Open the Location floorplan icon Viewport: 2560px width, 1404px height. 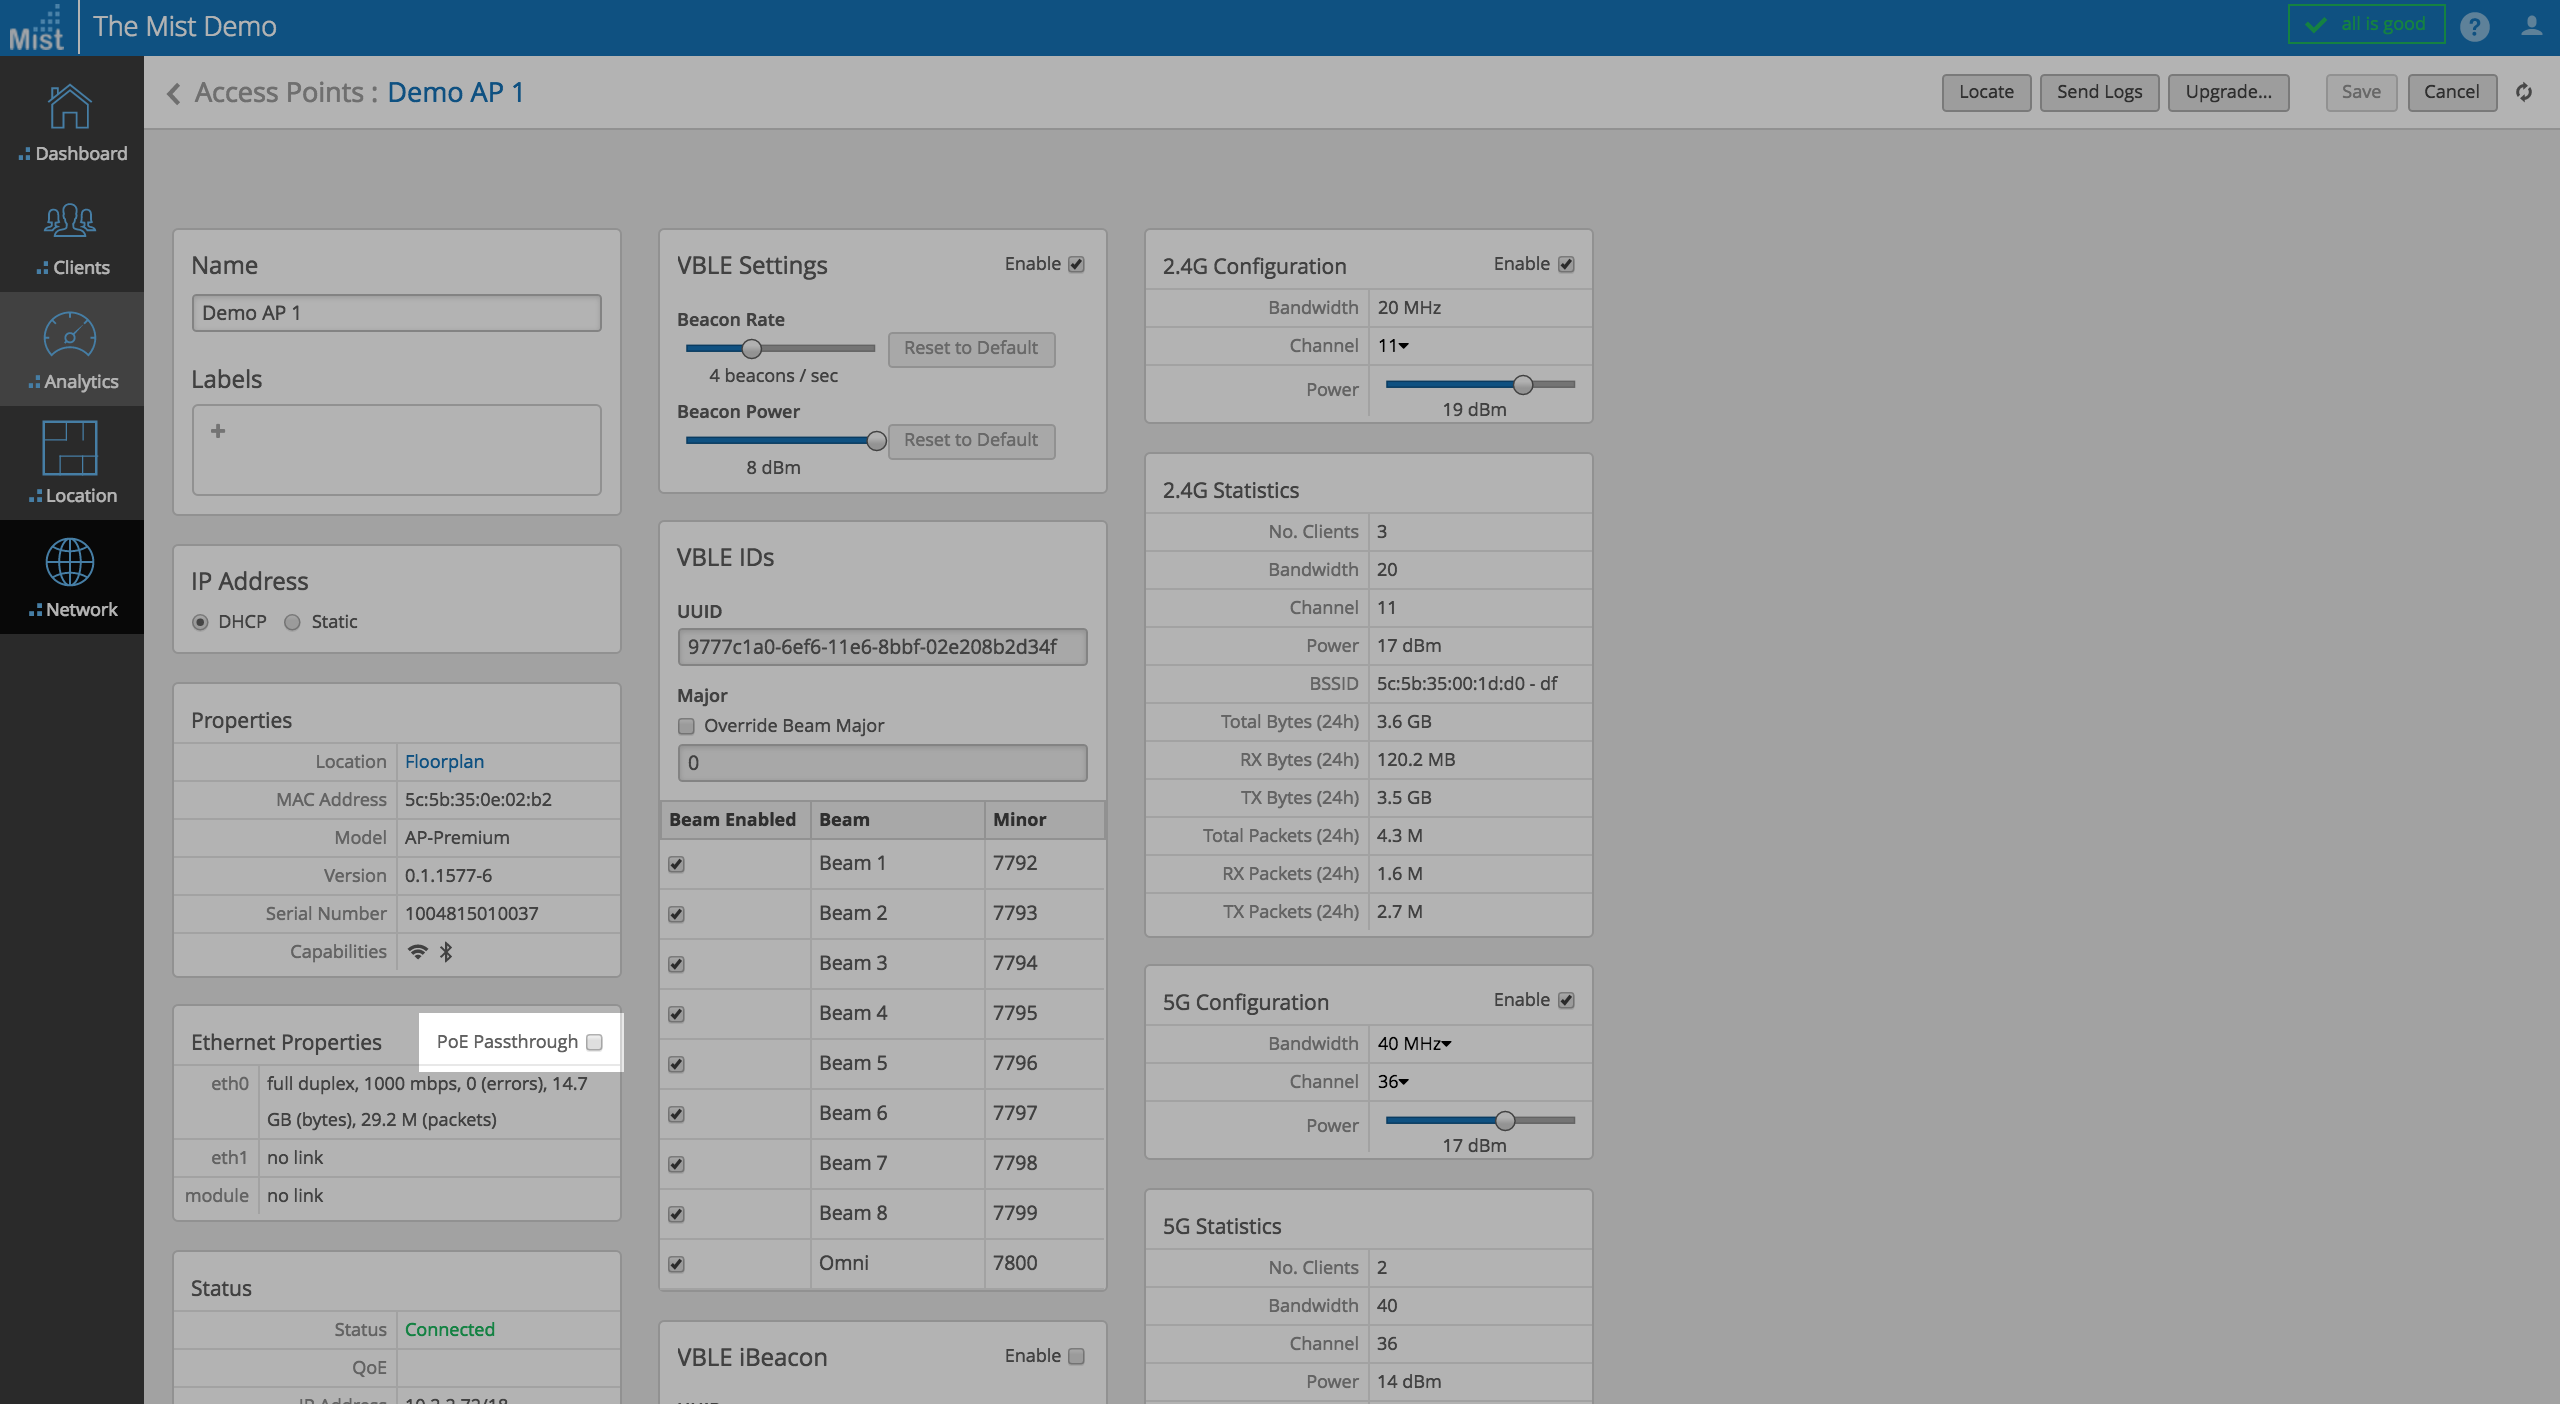coord(70,447)
